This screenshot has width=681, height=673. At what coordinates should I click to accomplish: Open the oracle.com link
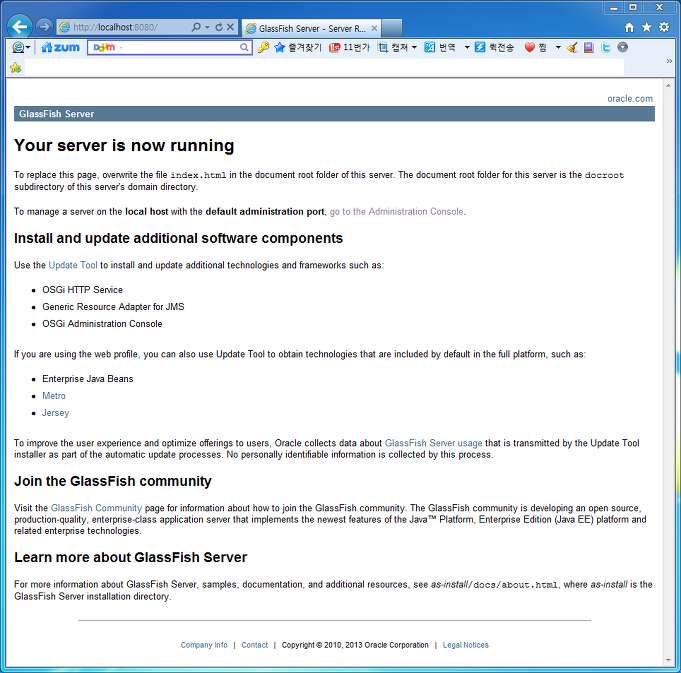pyautogui.click(x=630, y=99)
